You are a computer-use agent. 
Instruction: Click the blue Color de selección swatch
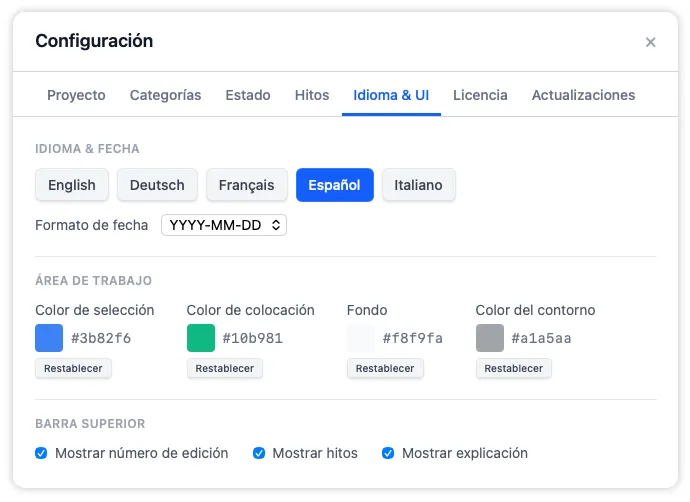pos(49,338)
